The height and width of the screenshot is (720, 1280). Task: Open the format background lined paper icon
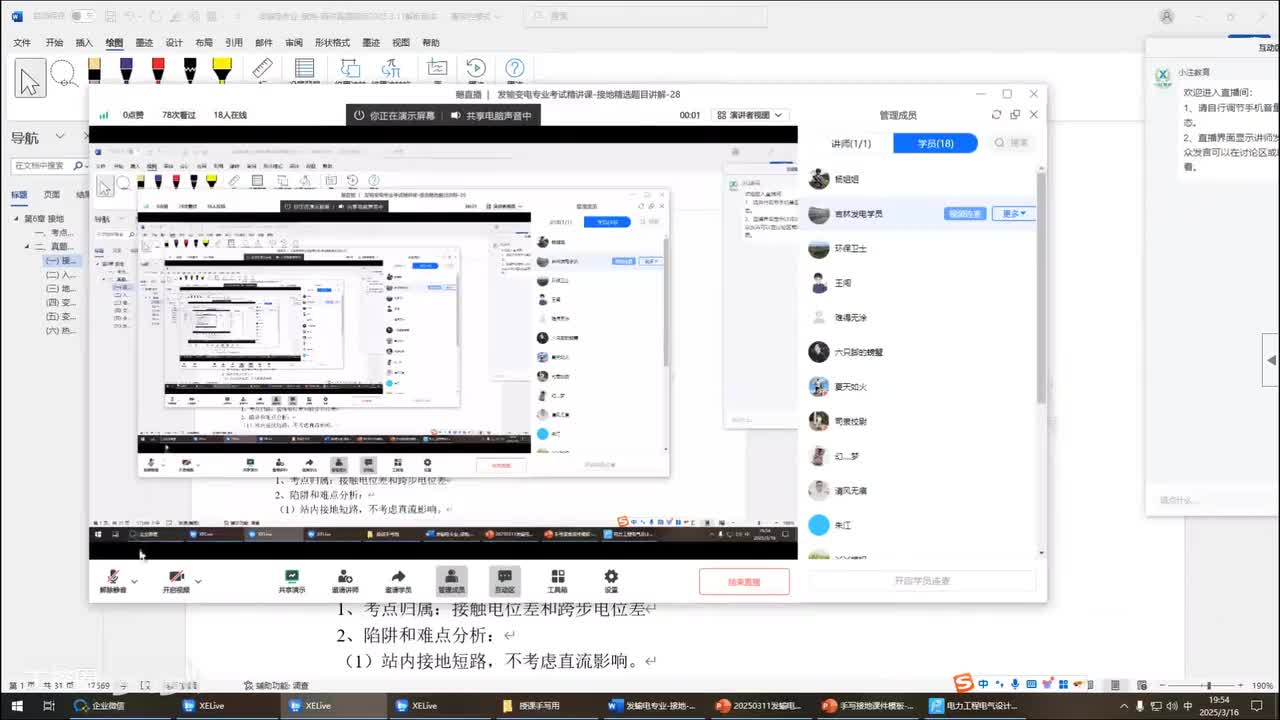pyautogui.click(x=305, y=69)
